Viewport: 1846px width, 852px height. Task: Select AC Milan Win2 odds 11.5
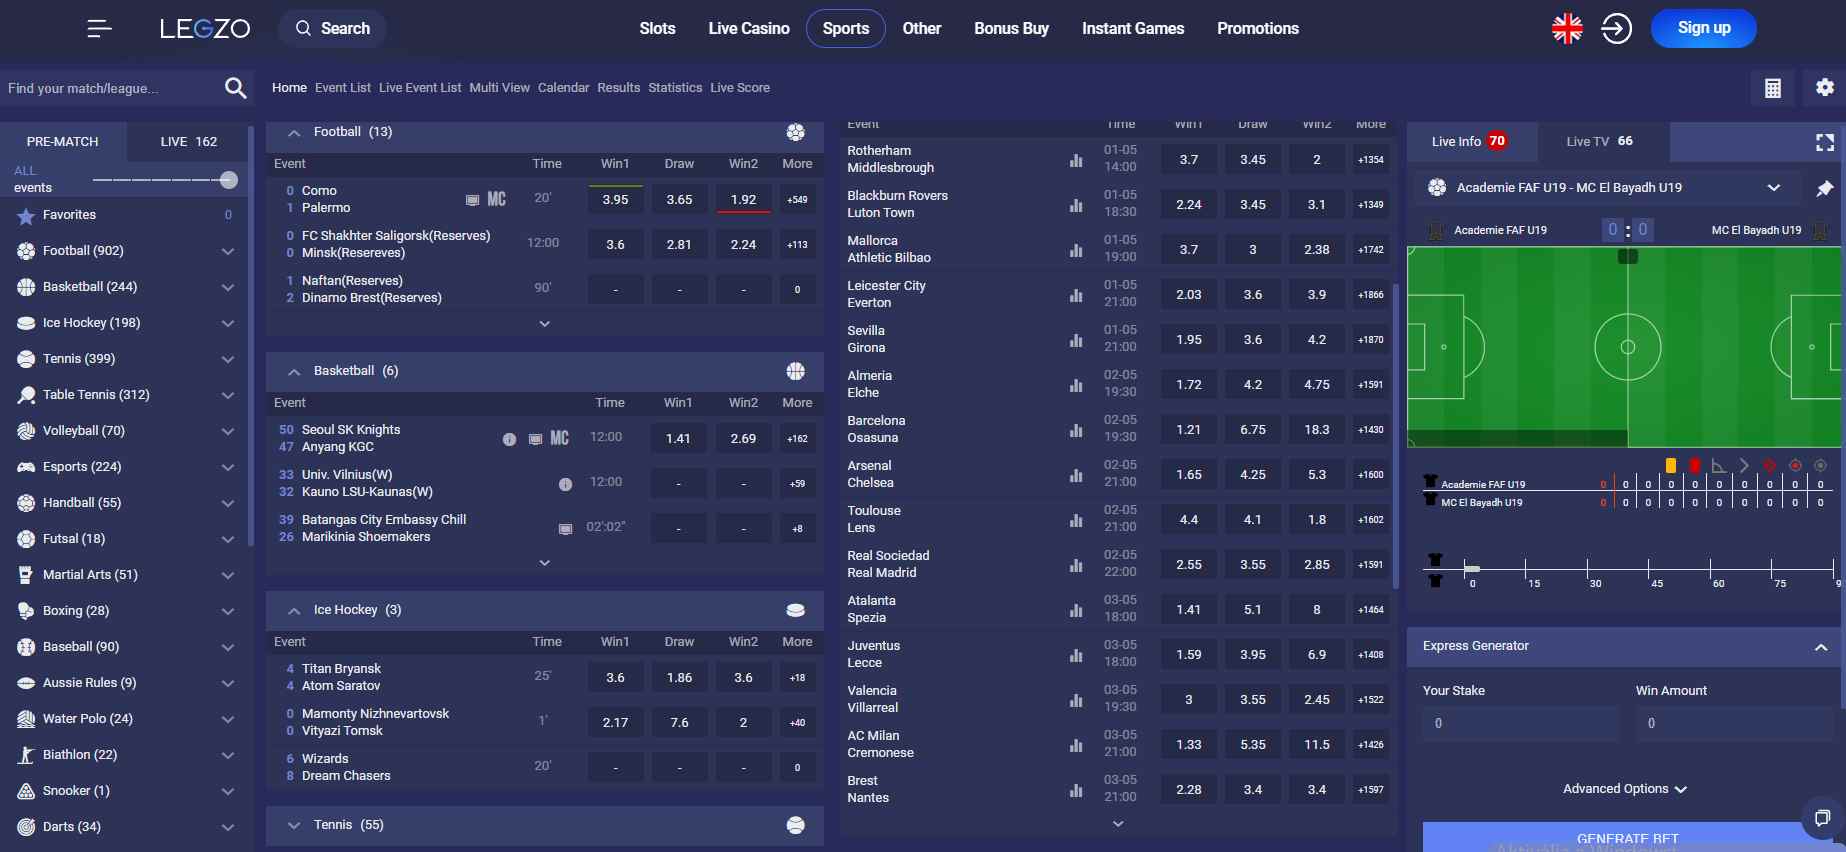[x=1317, y=745]
